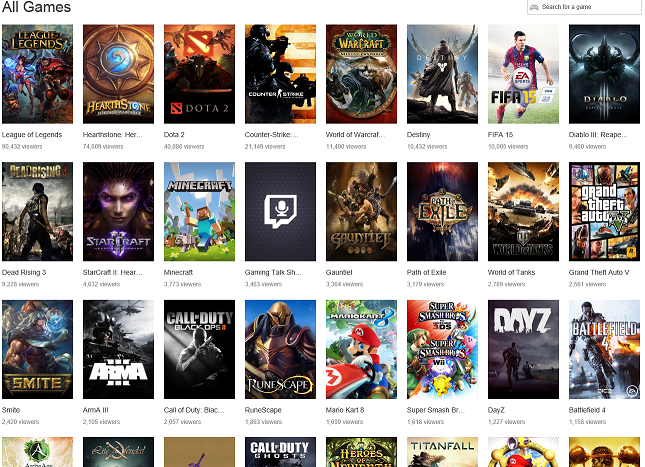Screen dimensions: 645x467
Task: Click the Dota 2 box art
Action: point(199,73)
